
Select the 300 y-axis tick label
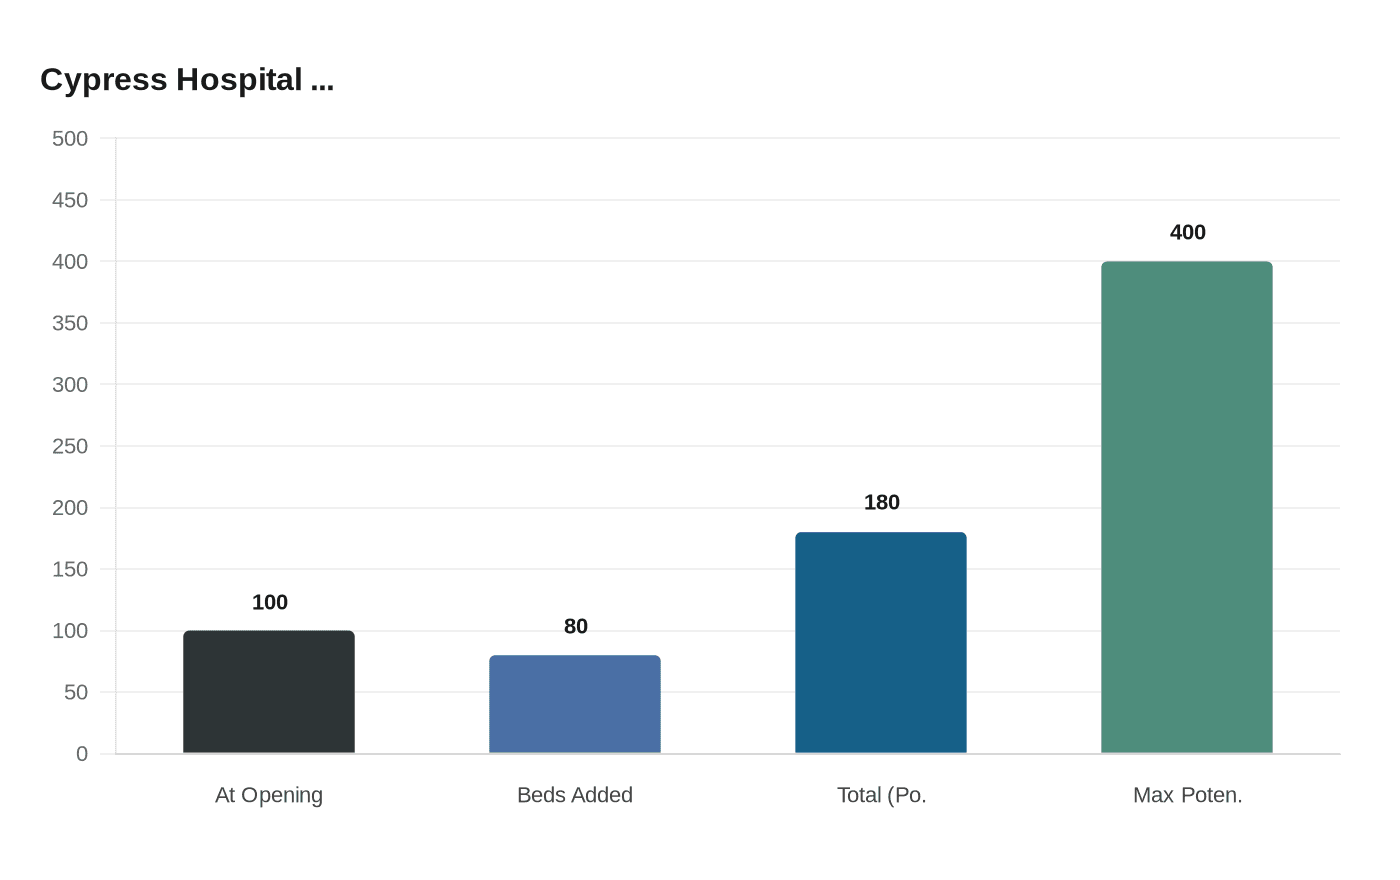tap(70, 384)
